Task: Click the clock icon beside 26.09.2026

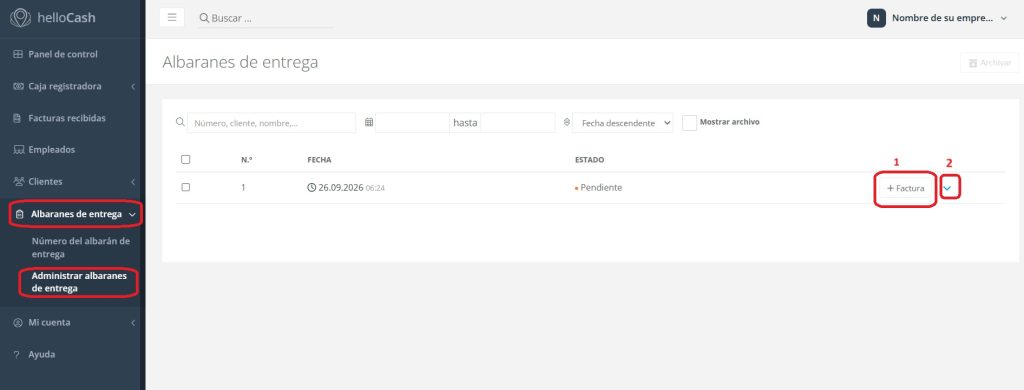Action: coord(312,187)
